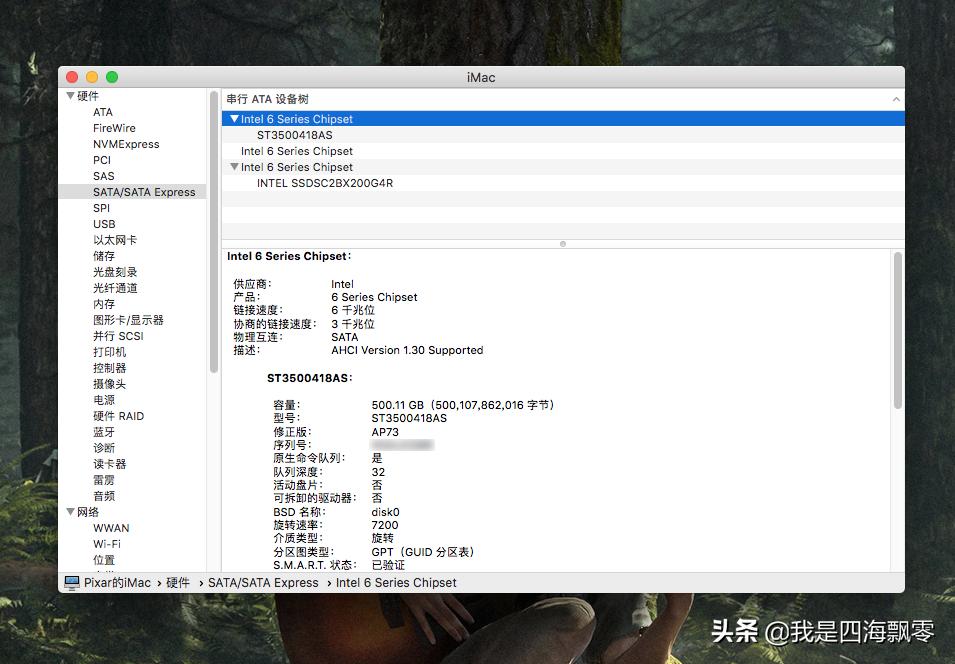
Task: Collapse the 硬件 section disclosure triangle
Action: coord(70,95)
